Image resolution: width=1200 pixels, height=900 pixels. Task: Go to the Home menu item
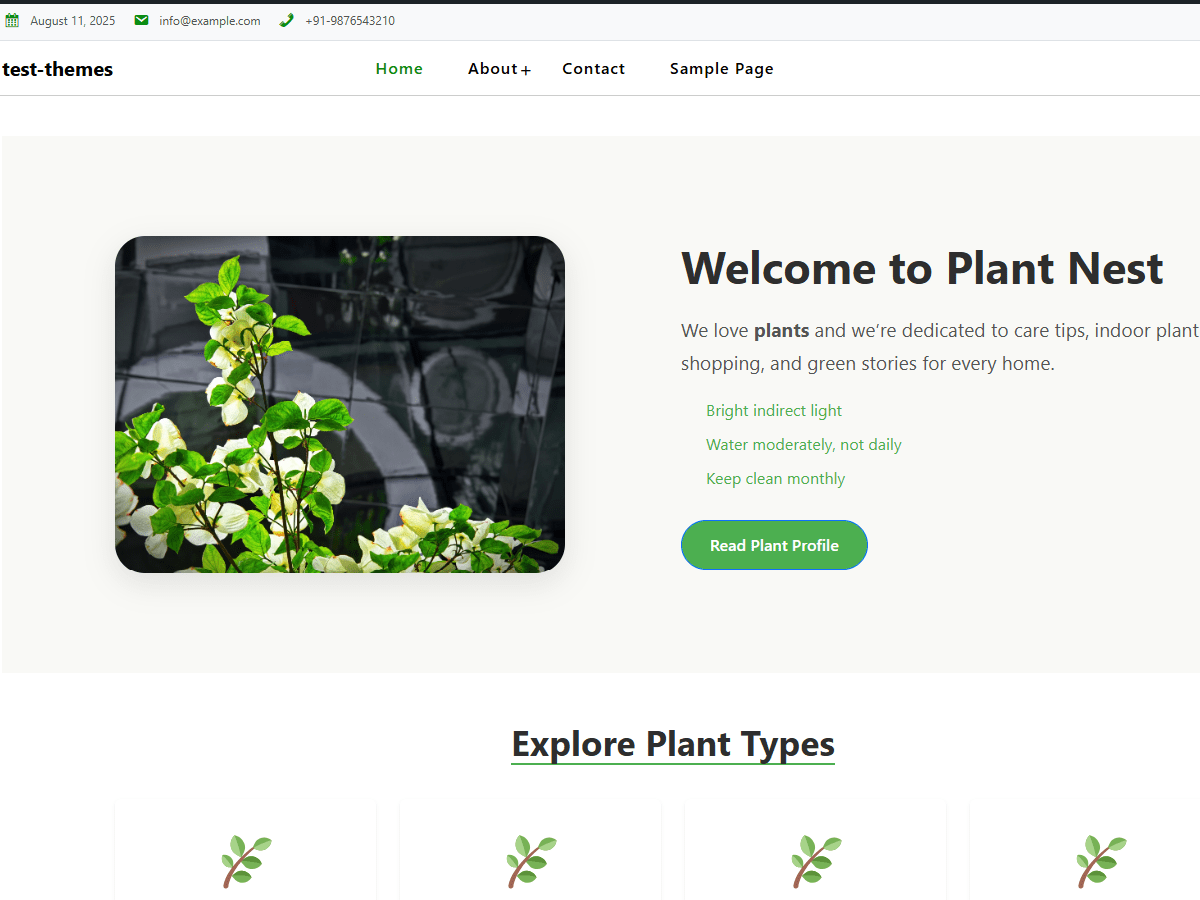[399, 69]
